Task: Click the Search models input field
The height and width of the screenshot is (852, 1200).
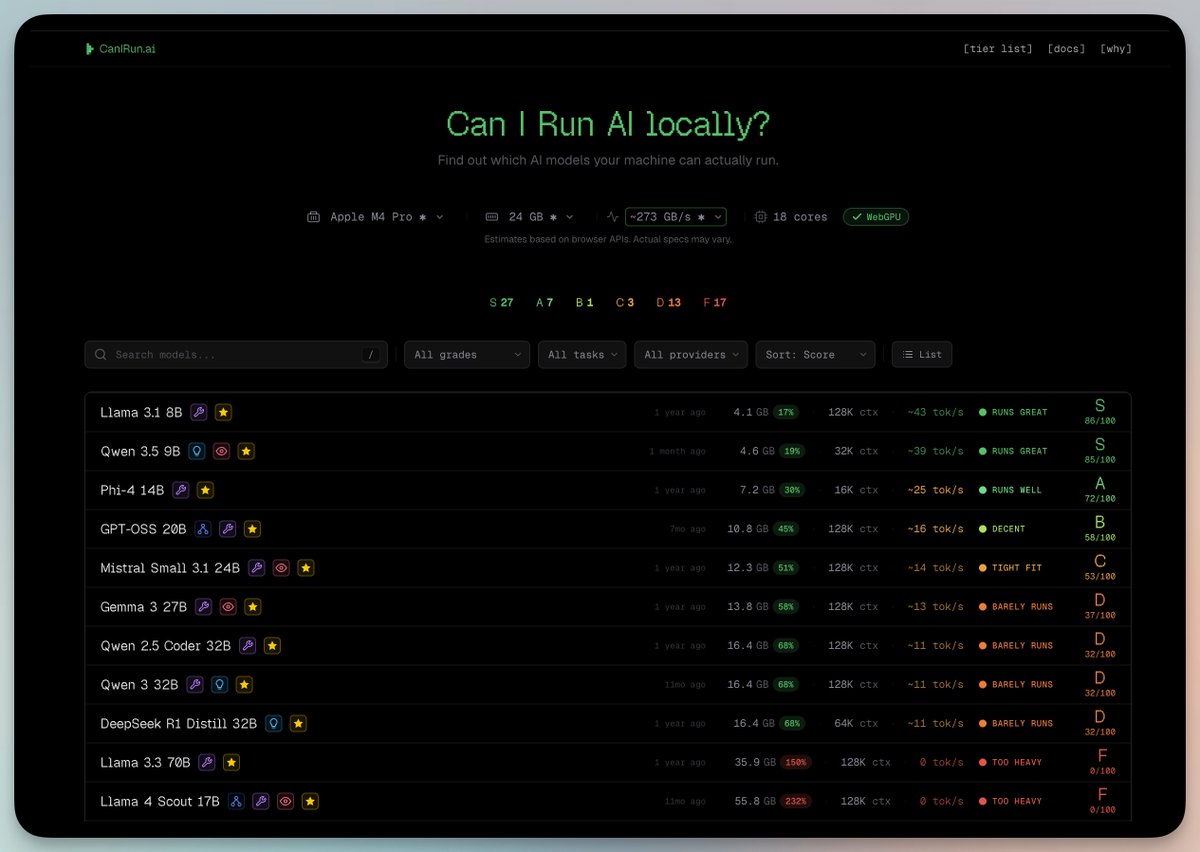Action: pos(236,355)
